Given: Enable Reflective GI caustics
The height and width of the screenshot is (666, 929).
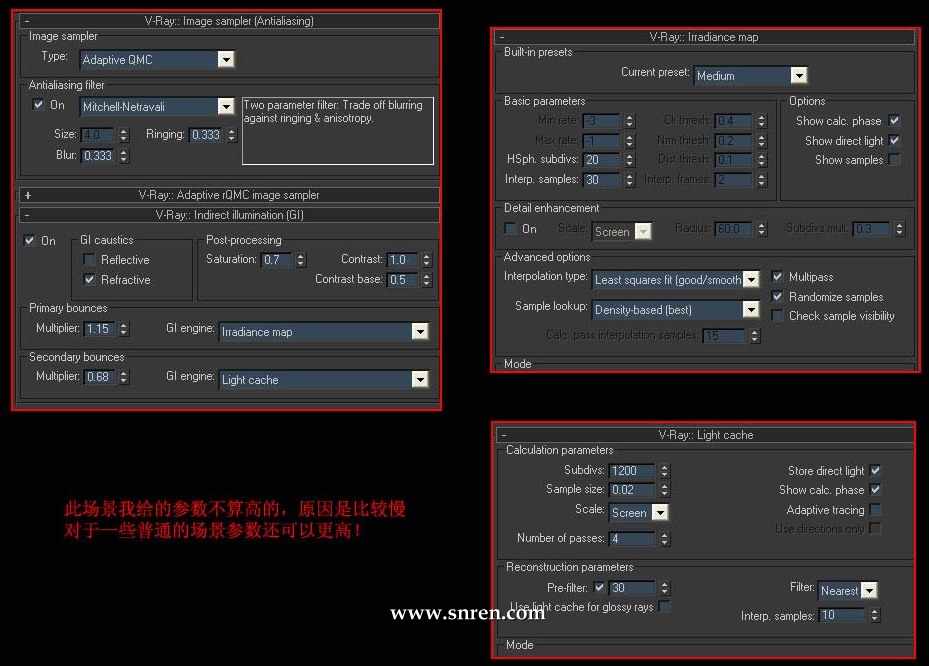Looking at the screenshot, I should click(89, 260).
